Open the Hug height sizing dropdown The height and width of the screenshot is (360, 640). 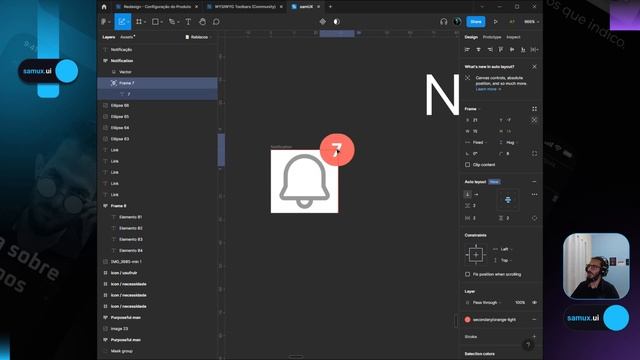pyautogui.click(x=509, y=142)
